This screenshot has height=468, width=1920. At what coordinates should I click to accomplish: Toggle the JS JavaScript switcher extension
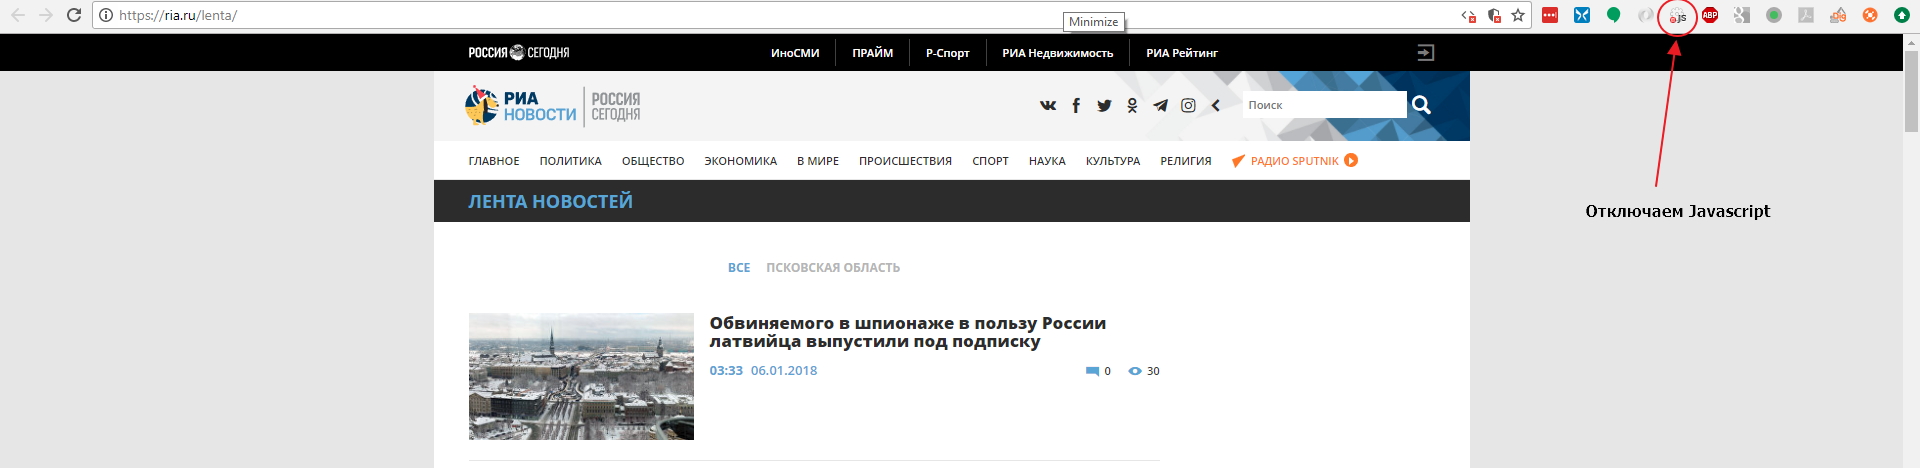1678,16
